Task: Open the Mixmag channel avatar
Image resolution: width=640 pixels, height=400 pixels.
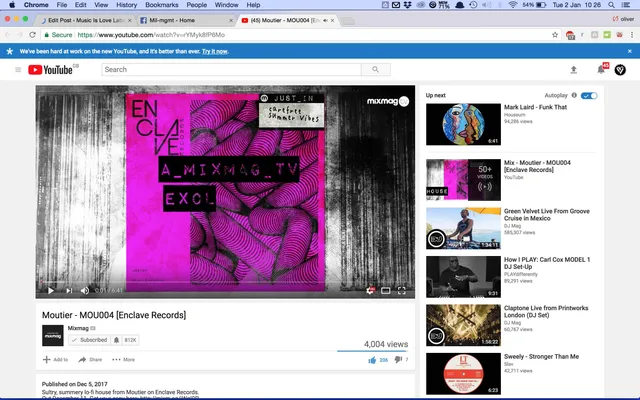Action: (53, 336)
